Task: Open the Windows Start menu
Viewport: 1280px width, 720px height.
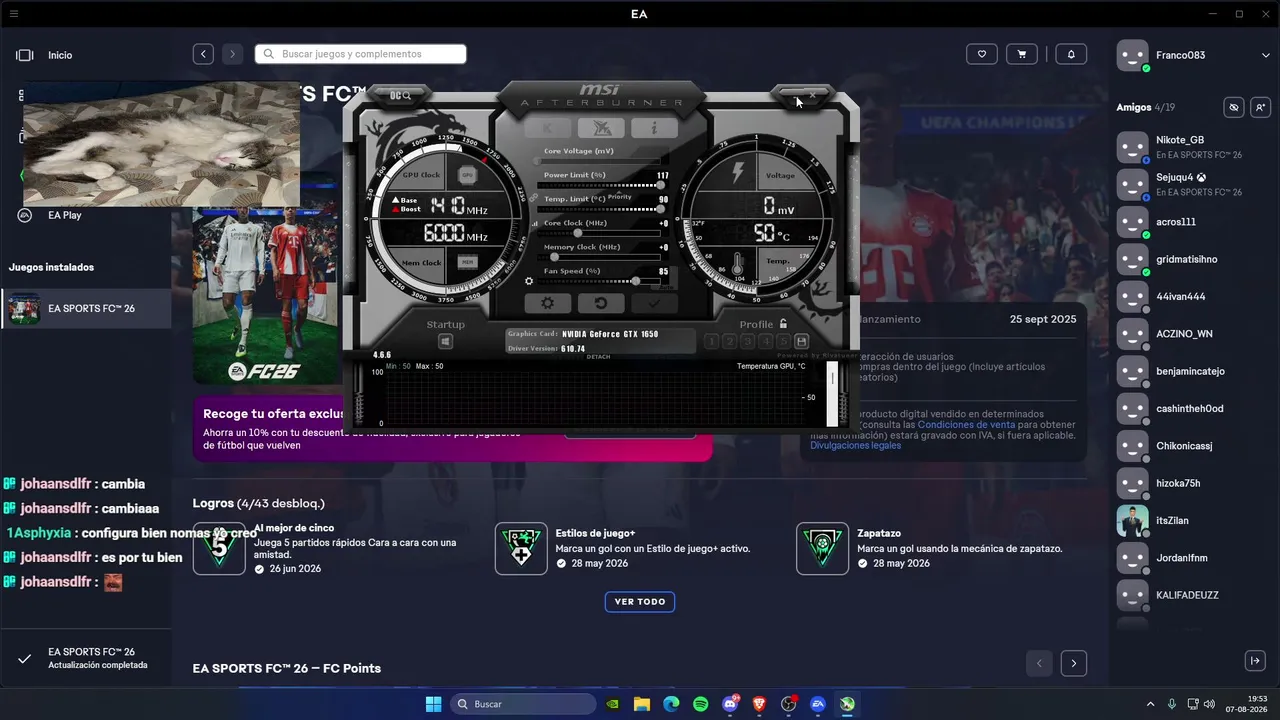Action: (x=433, y=704)
